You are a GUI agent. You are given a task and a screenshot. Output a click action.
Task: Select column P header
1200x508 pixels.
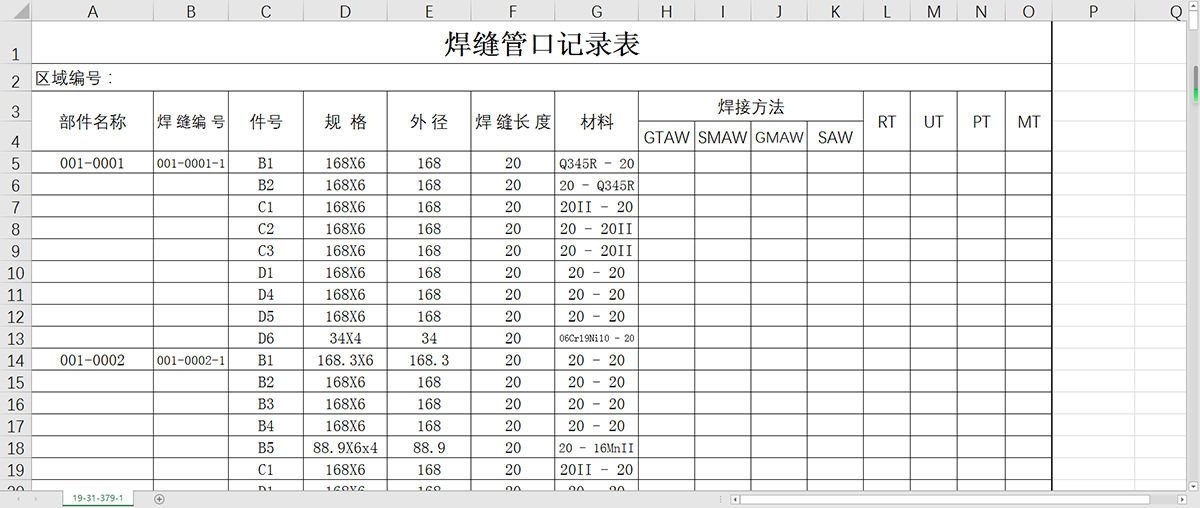tap(1092, 11)
